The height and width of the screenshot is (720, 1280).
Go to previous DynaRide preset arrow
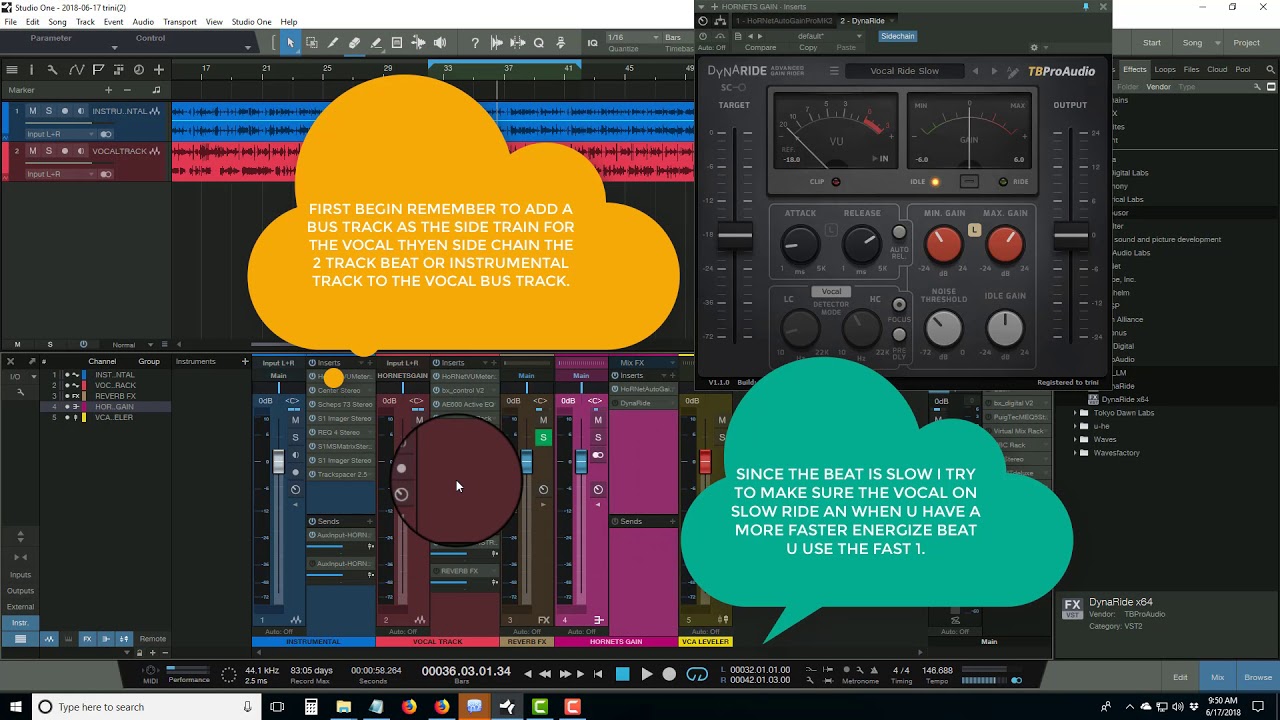click(975, 71)
